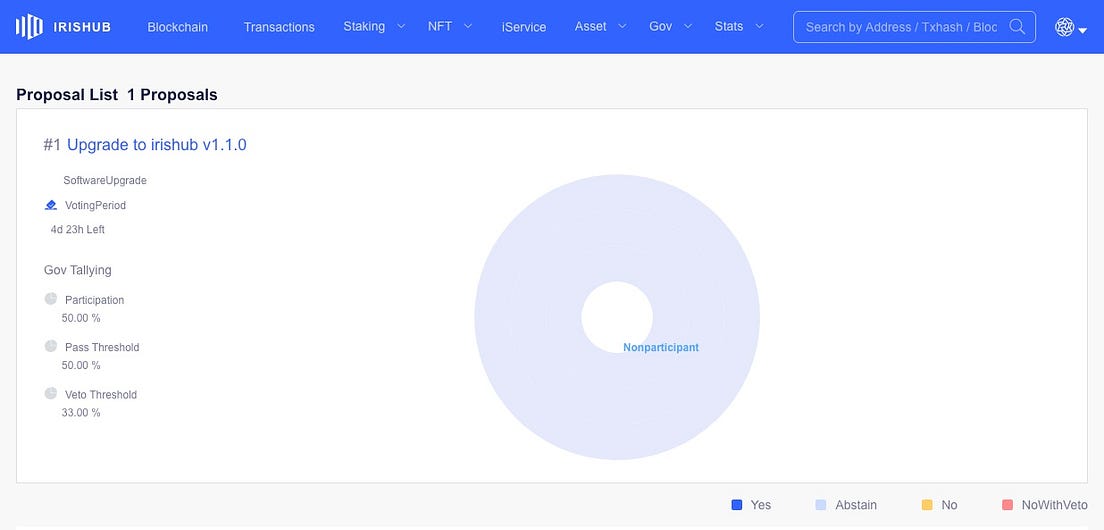Viewport: 1104px width, 530px height.
Task: Click the Pass Threshold label
Action: click(x=102, y=347)
